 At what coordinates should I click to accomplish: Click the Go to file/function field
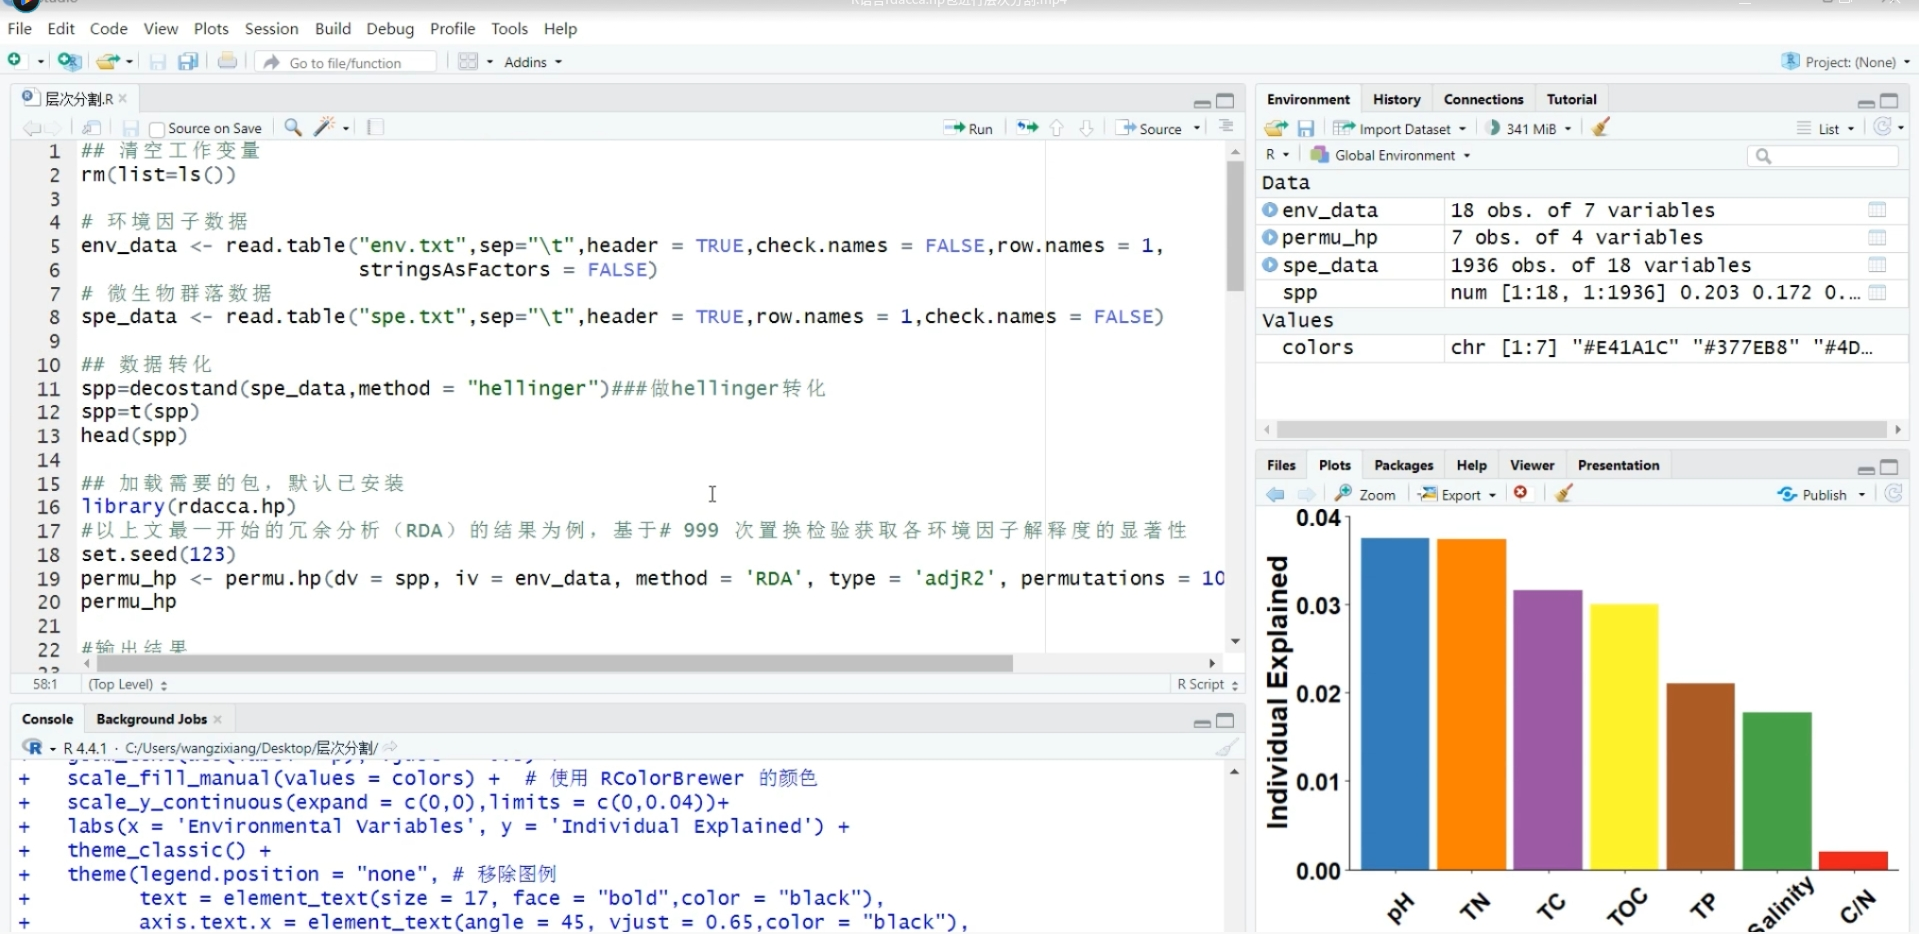point(346,62)
